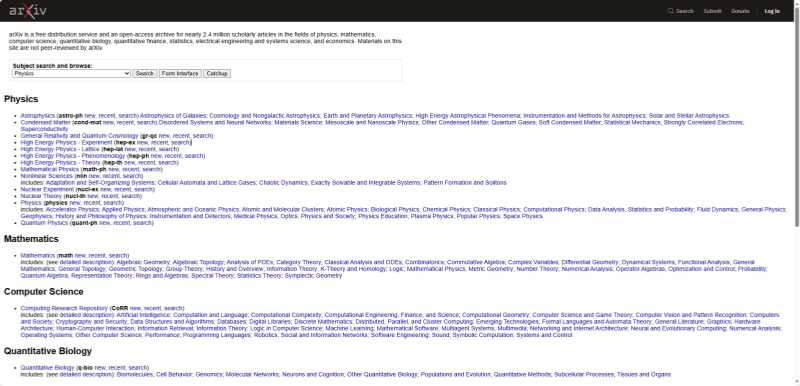Open Disordered Systems and Neural Networks link
The image size is (800, 386).
pyautogui.click(x=215, y=122)
